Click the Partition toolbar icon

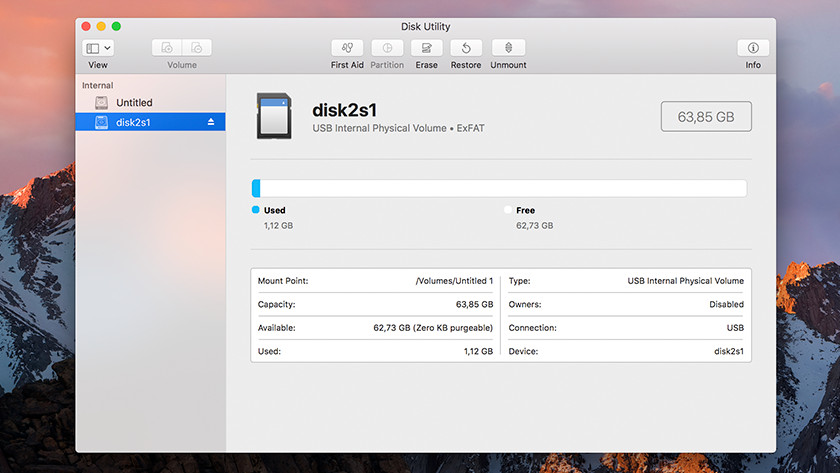(387, 48)
